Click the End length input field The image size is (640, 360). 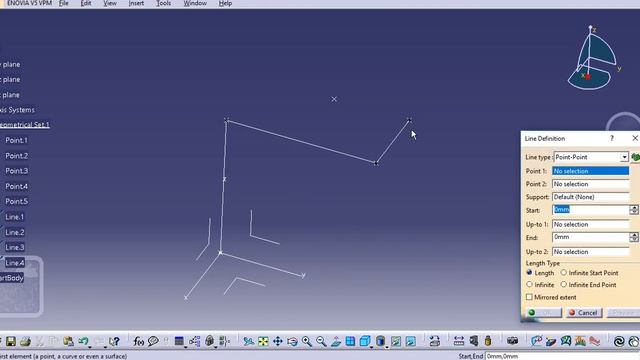590,237
